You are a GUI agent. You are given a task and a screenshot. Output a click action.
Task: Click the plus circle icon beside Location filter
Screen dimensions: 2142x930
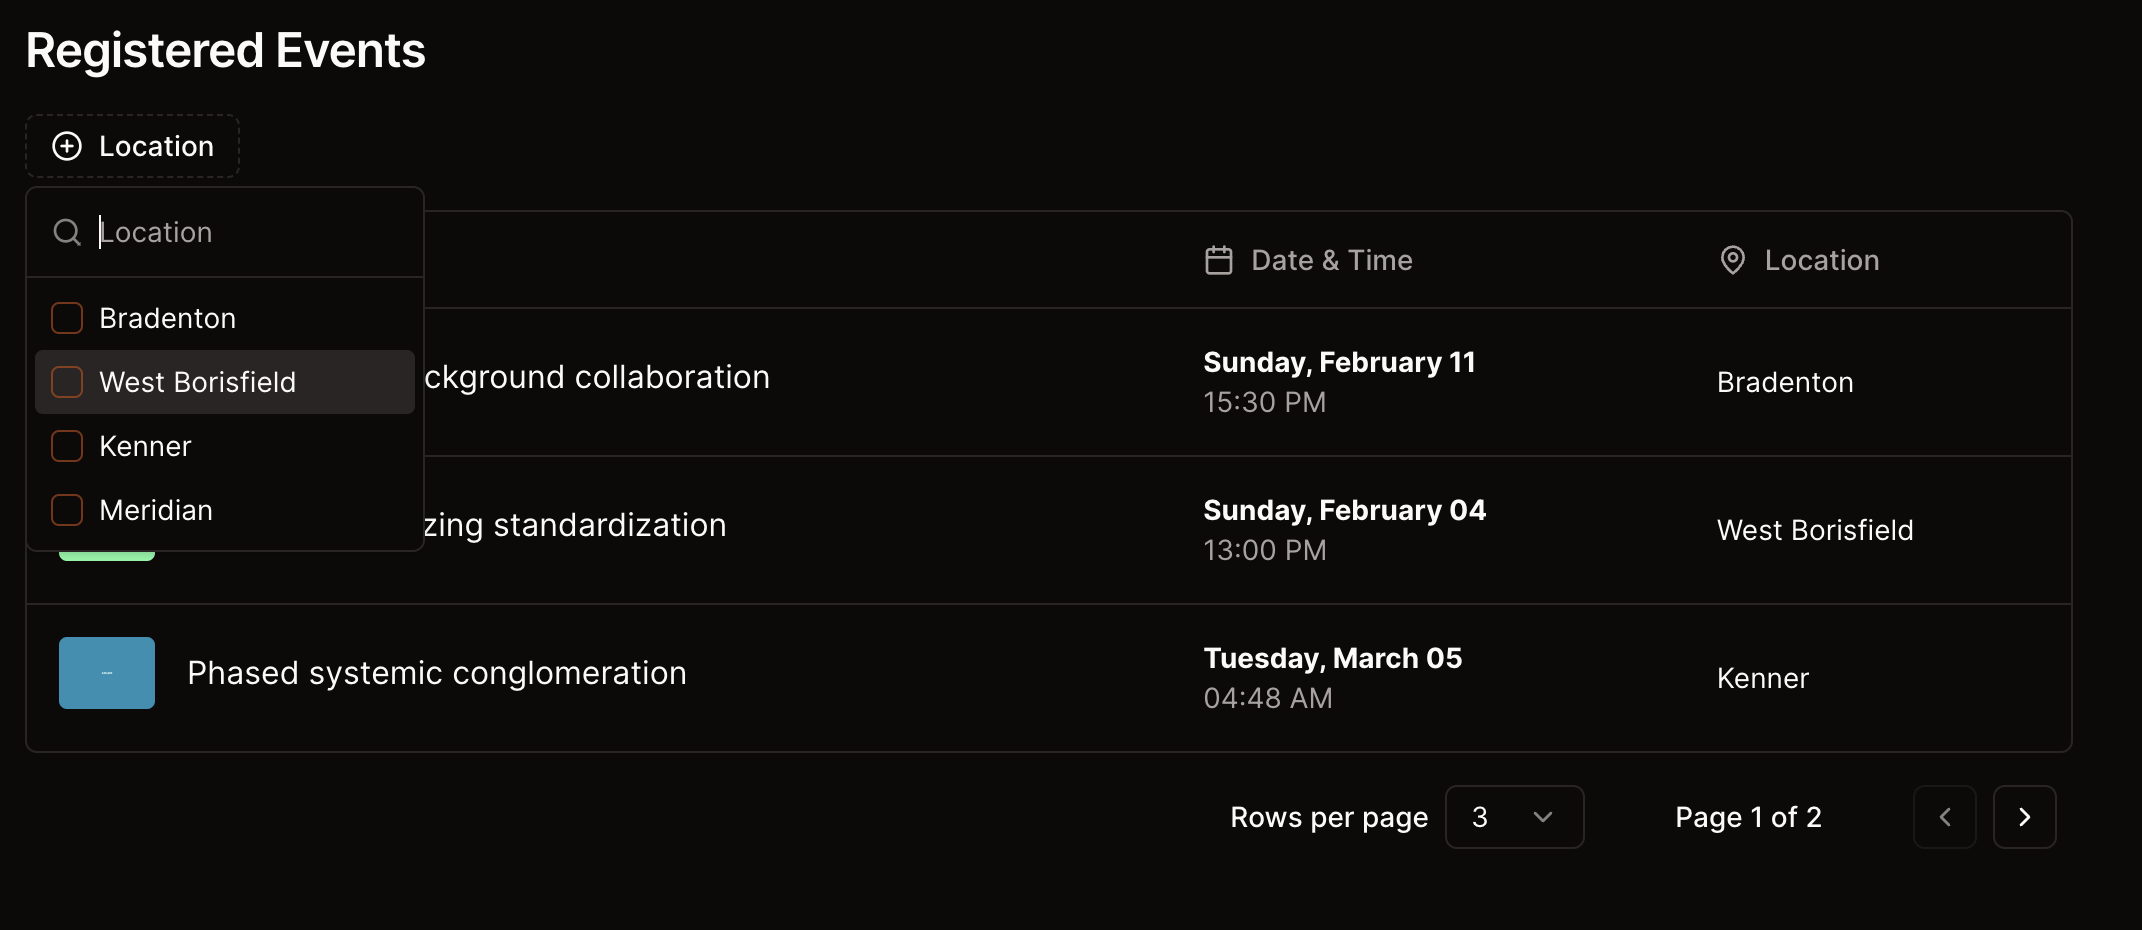pos(67,147)
